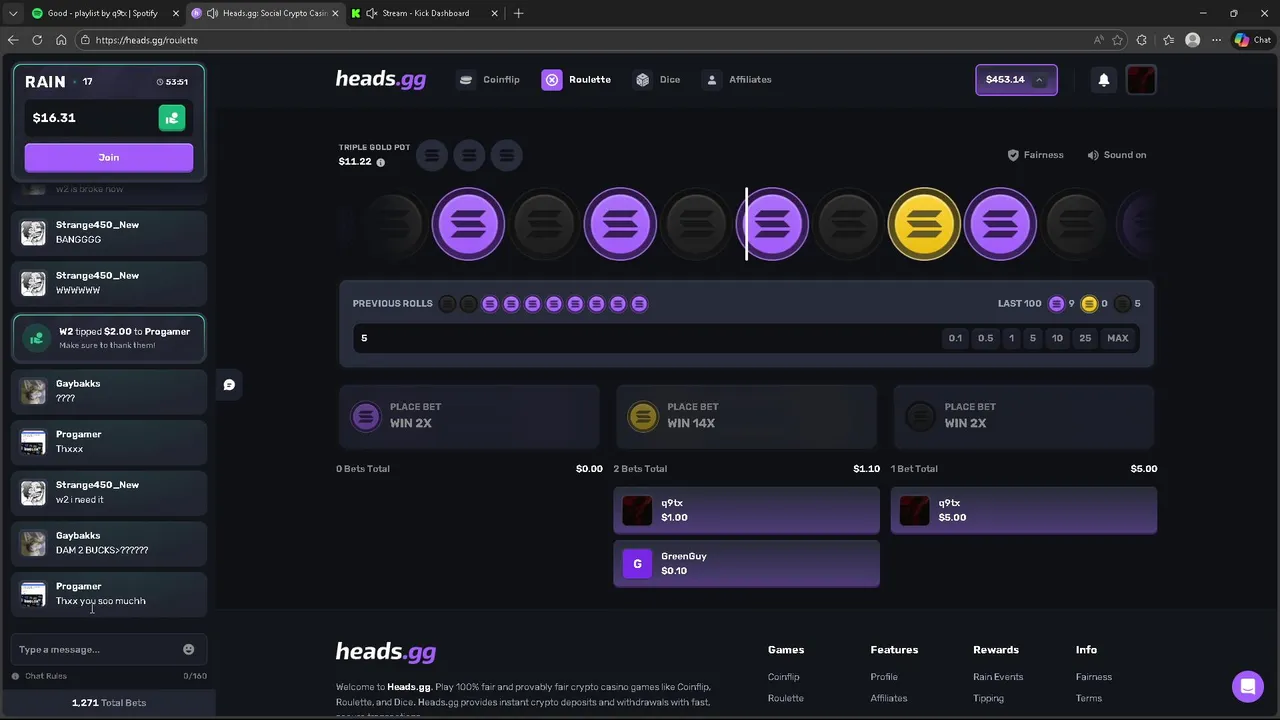Select the 10 bet preset

(x=1057, y=338)
